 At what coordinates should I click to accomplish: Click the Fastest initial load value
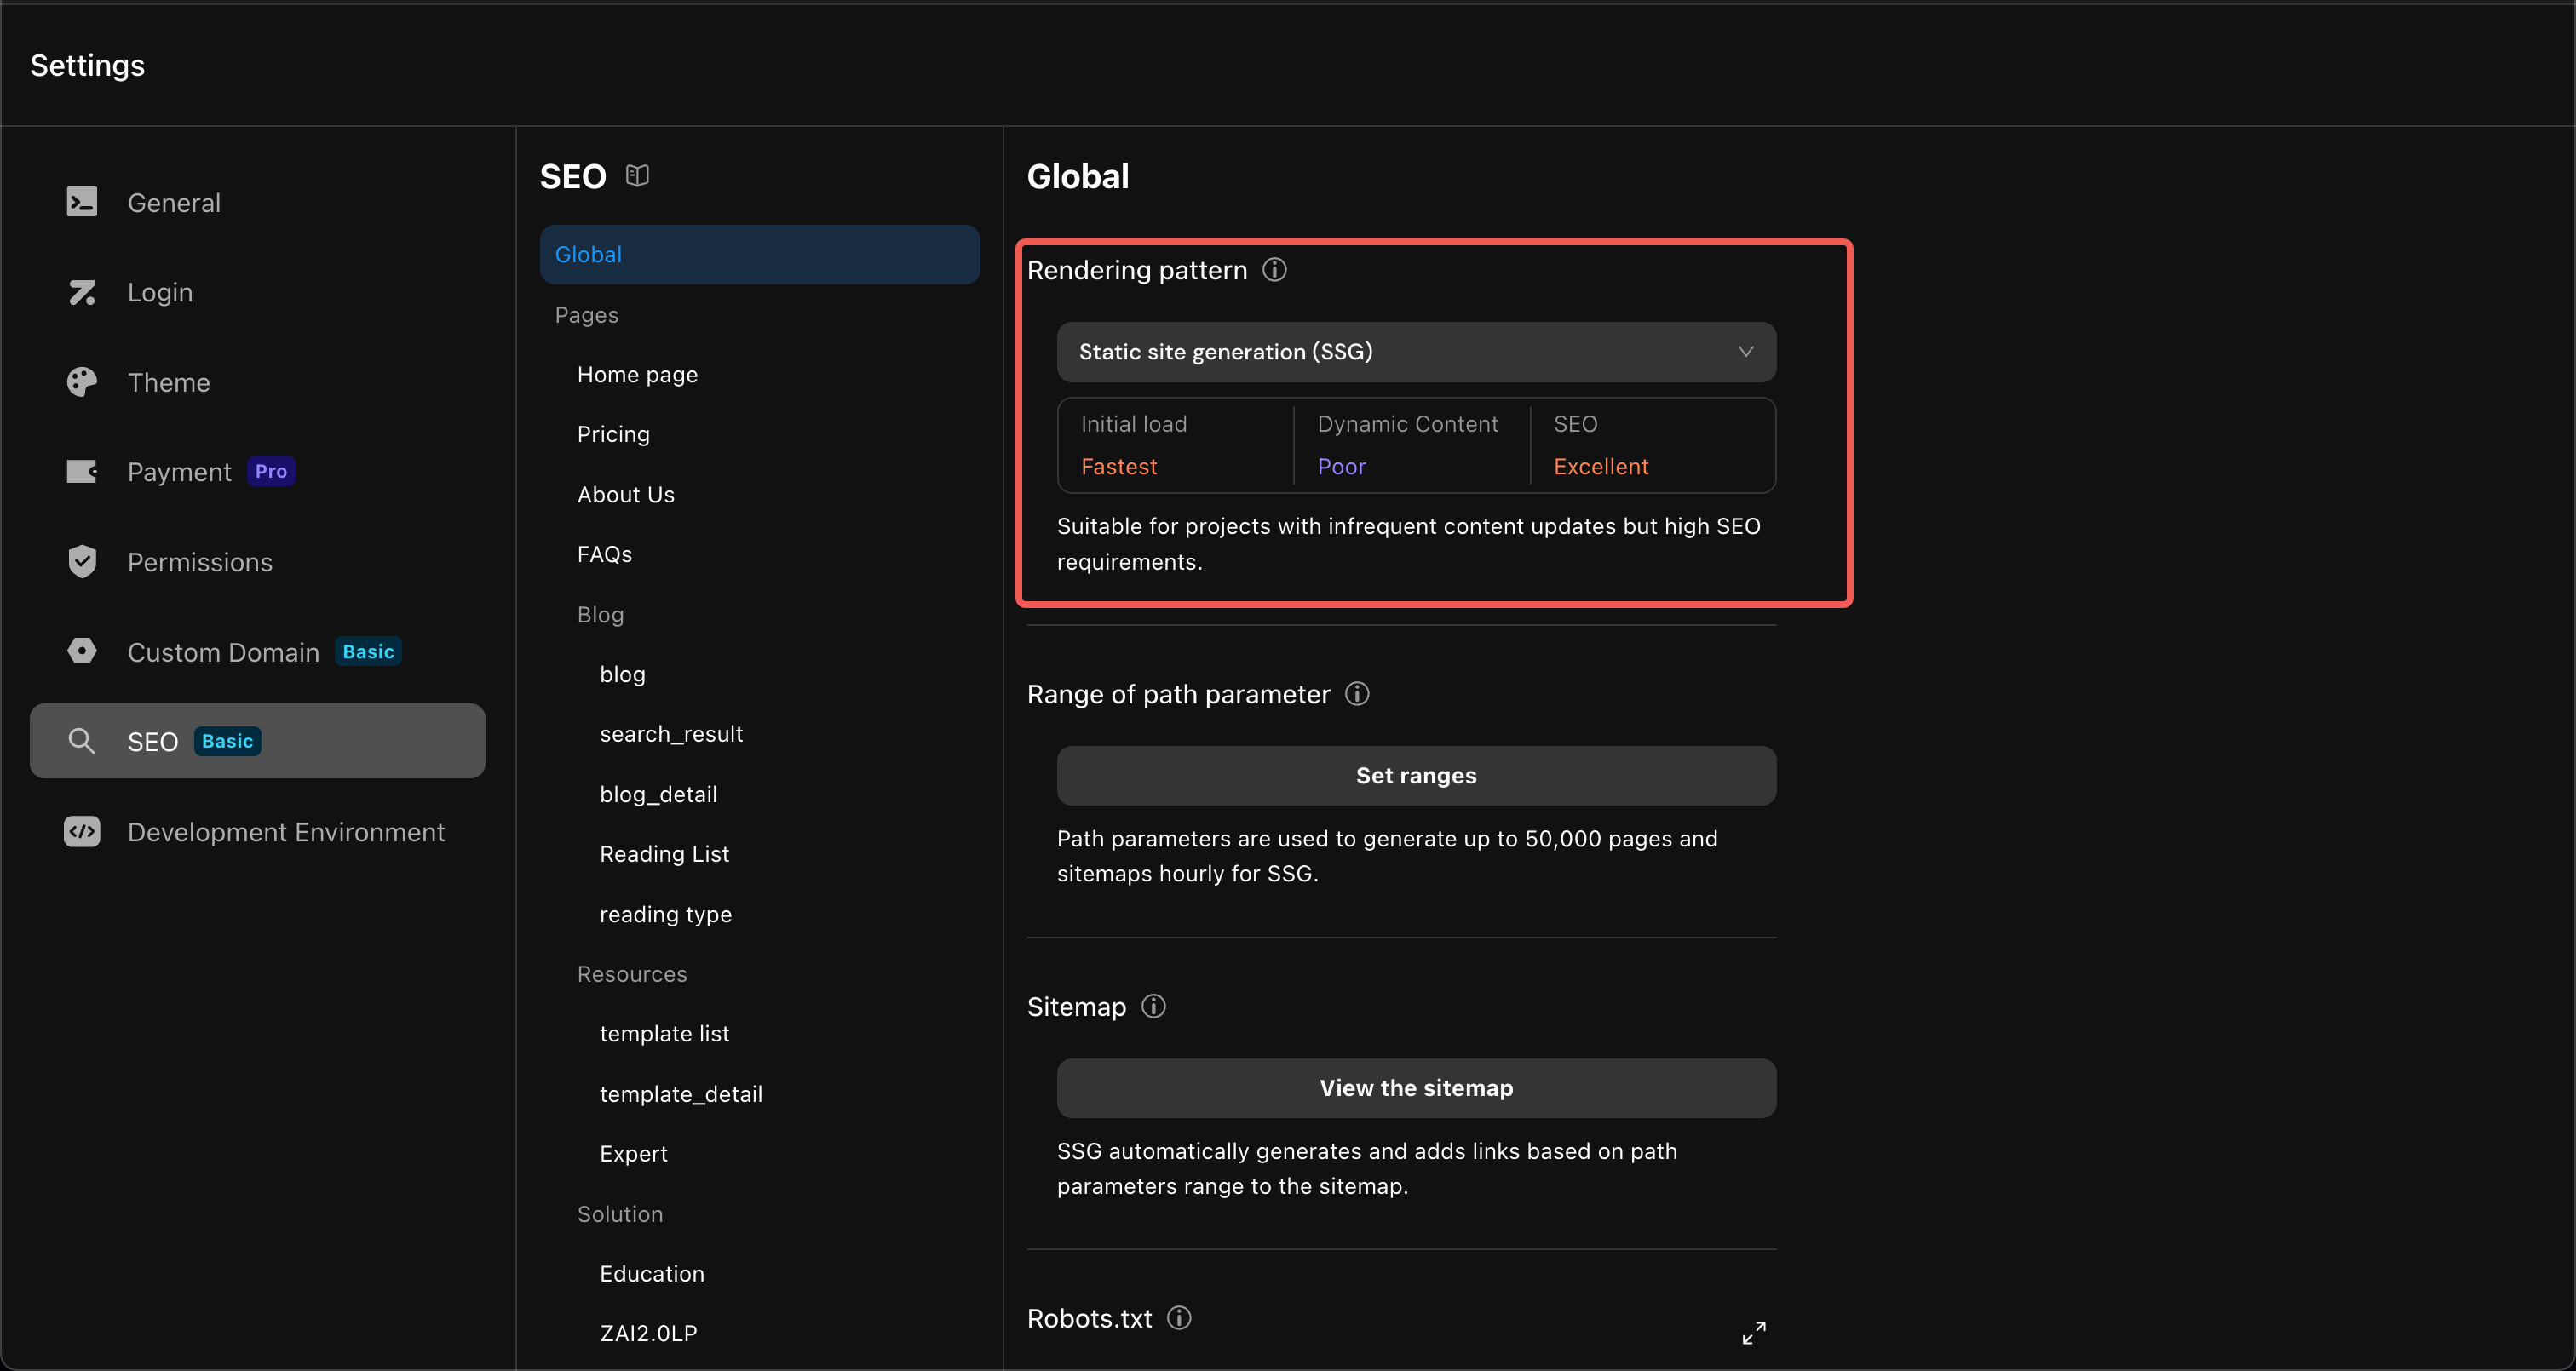[1118, 467]
